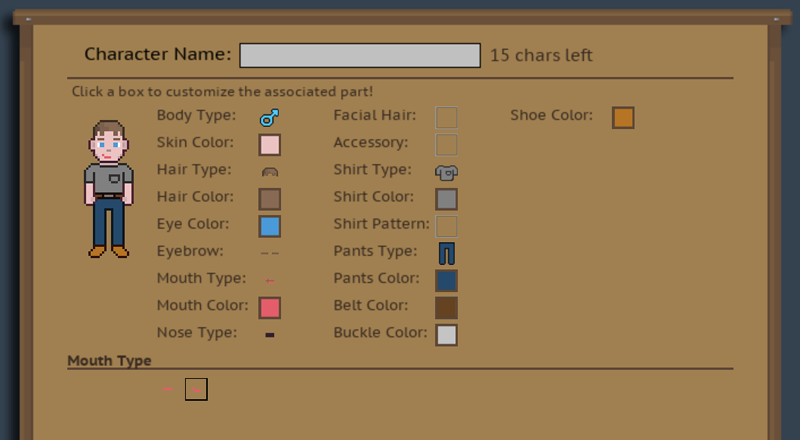The height and width of the screenshot is (440, 800).
Task: Open the Shirt Type t-shirt icon
Action: click(x=446, y=173)
